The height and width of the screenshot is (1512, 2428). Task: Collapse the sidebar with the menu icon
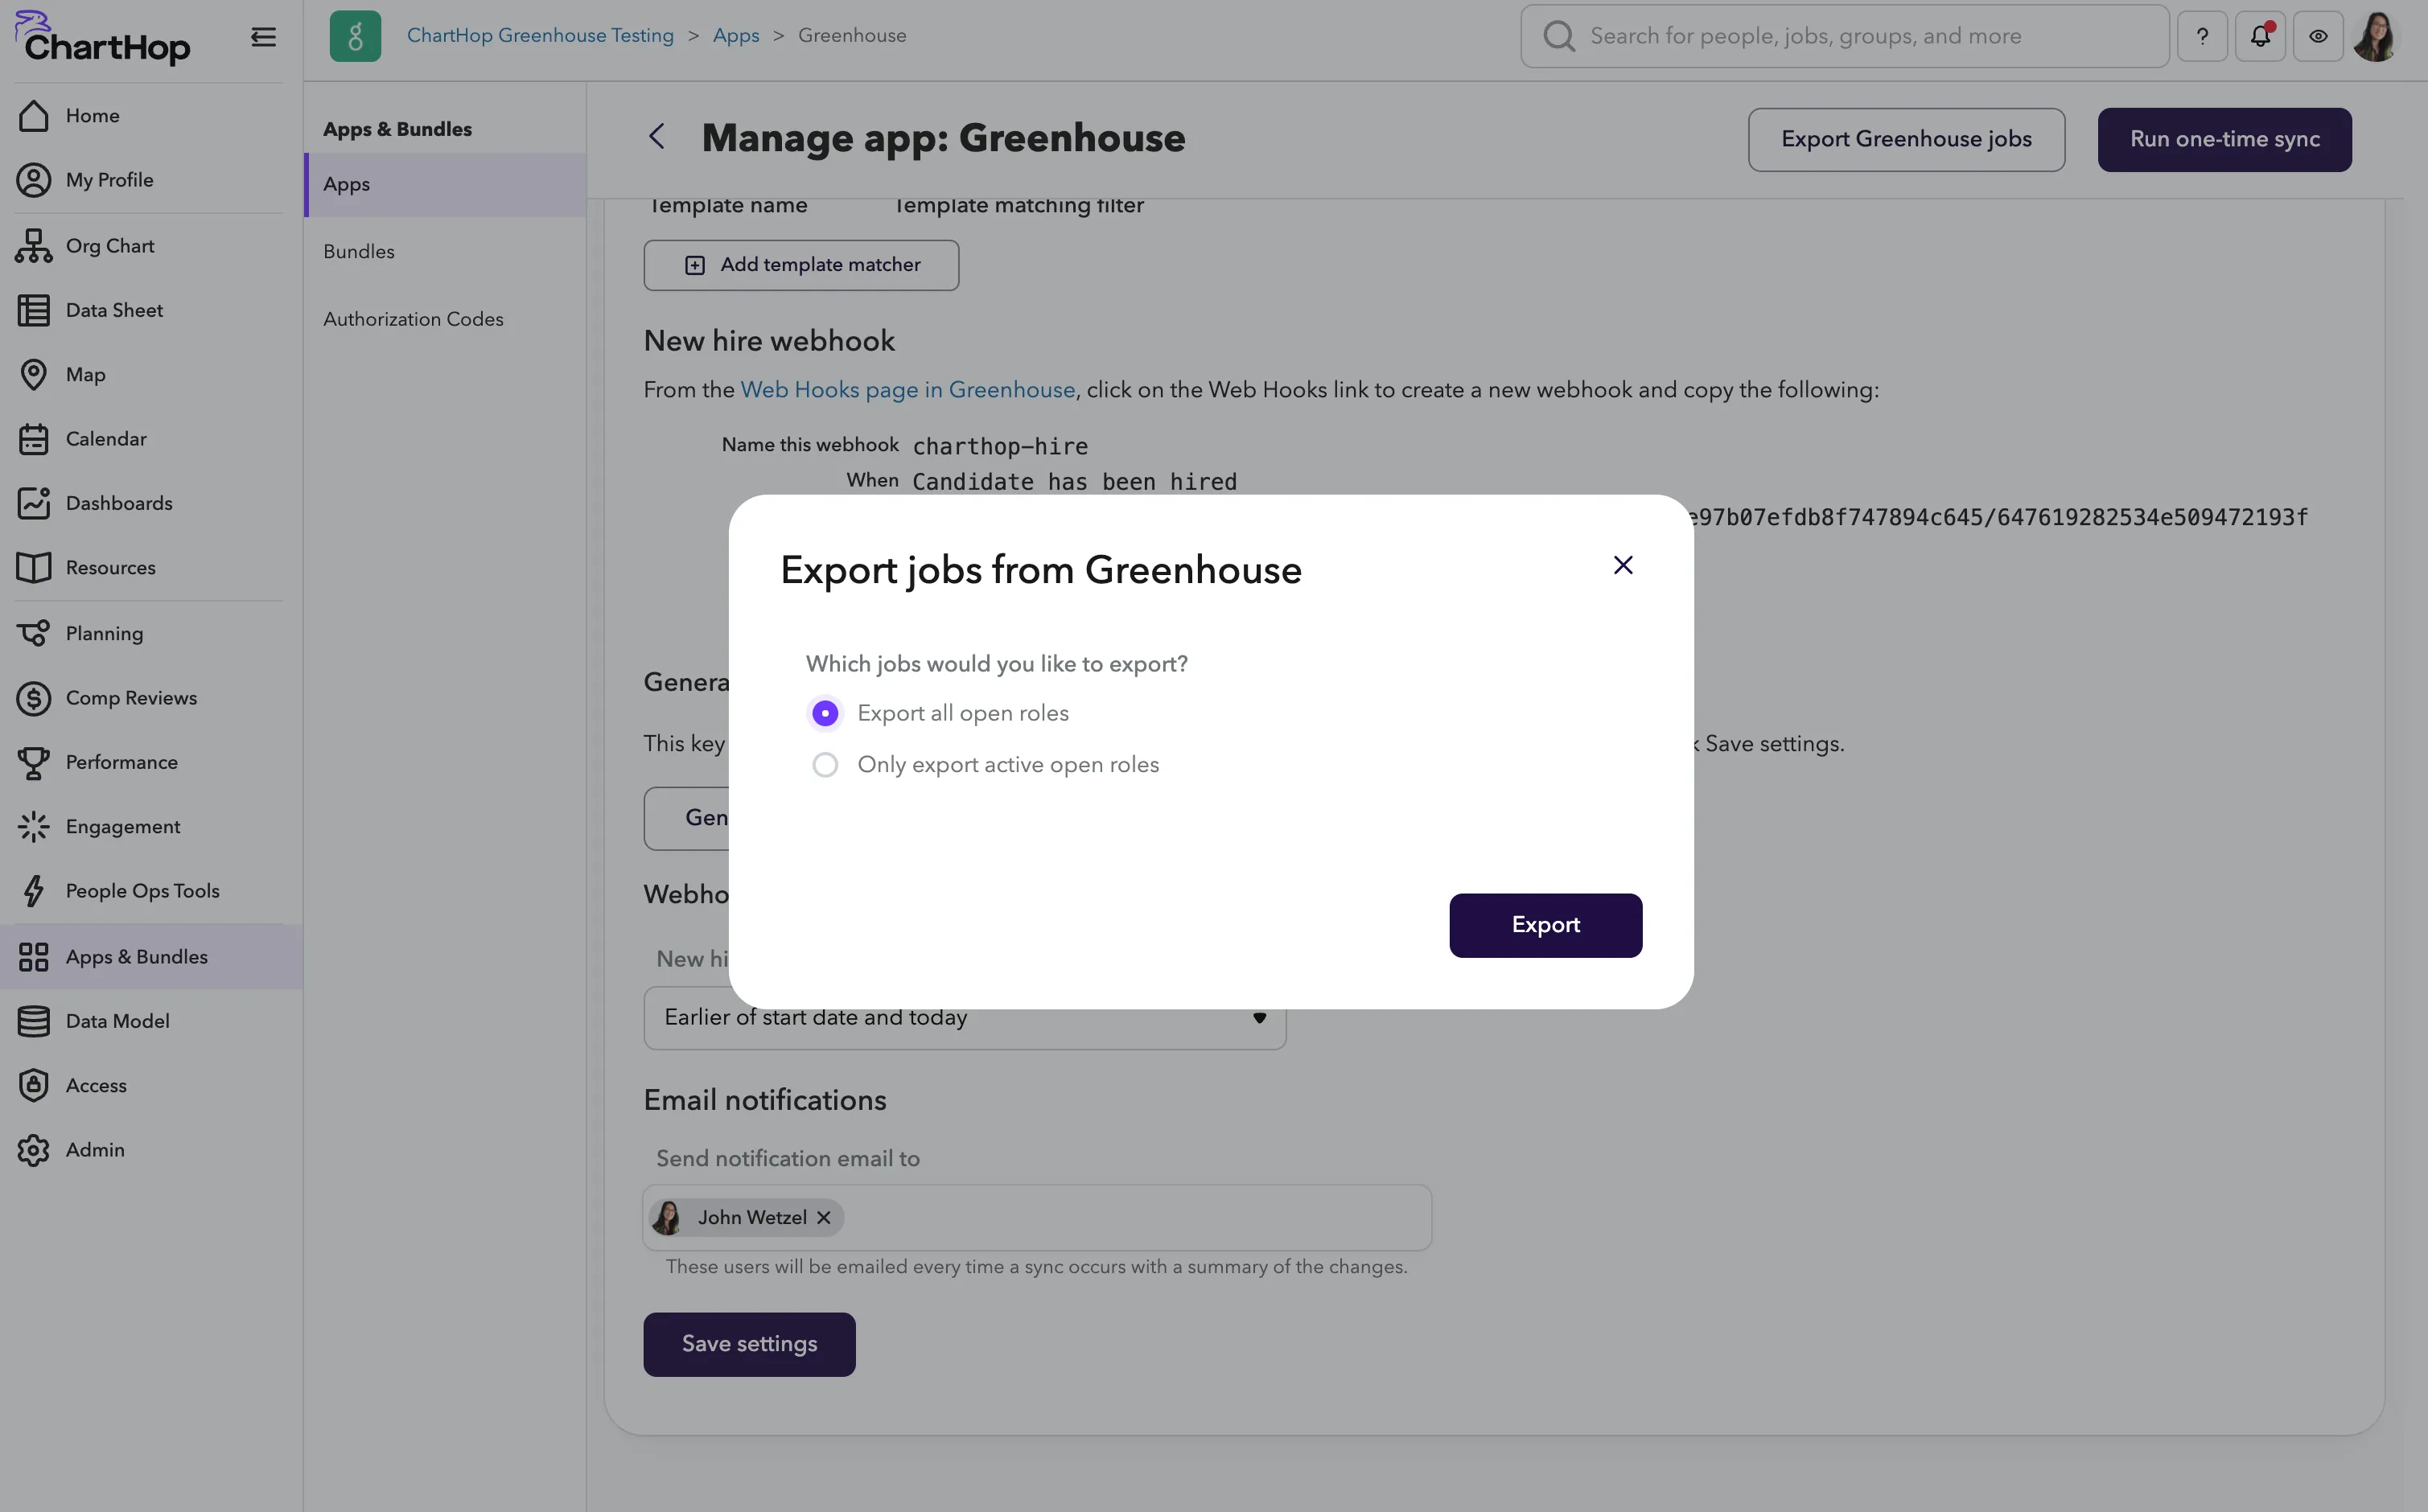pyautogui.click(x=263, y=37)
